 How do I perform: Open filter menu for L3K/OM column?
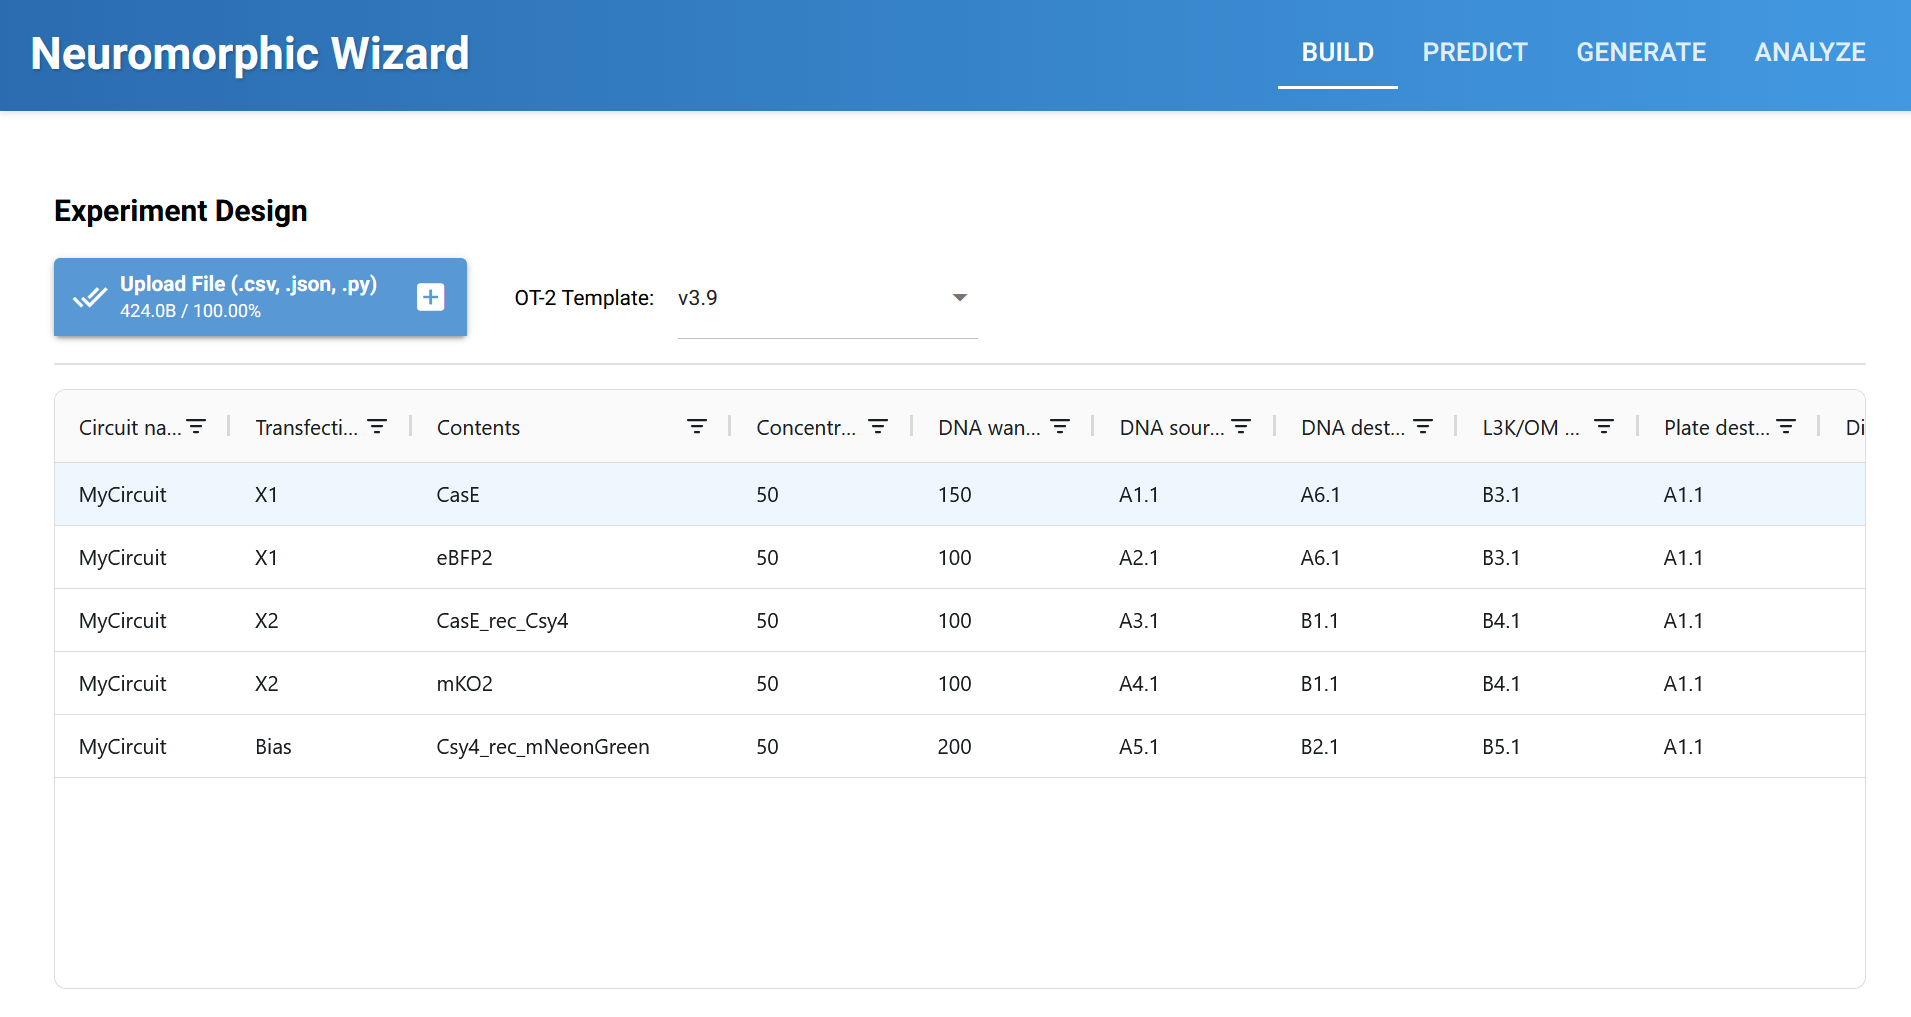(x=1604, y=427)
